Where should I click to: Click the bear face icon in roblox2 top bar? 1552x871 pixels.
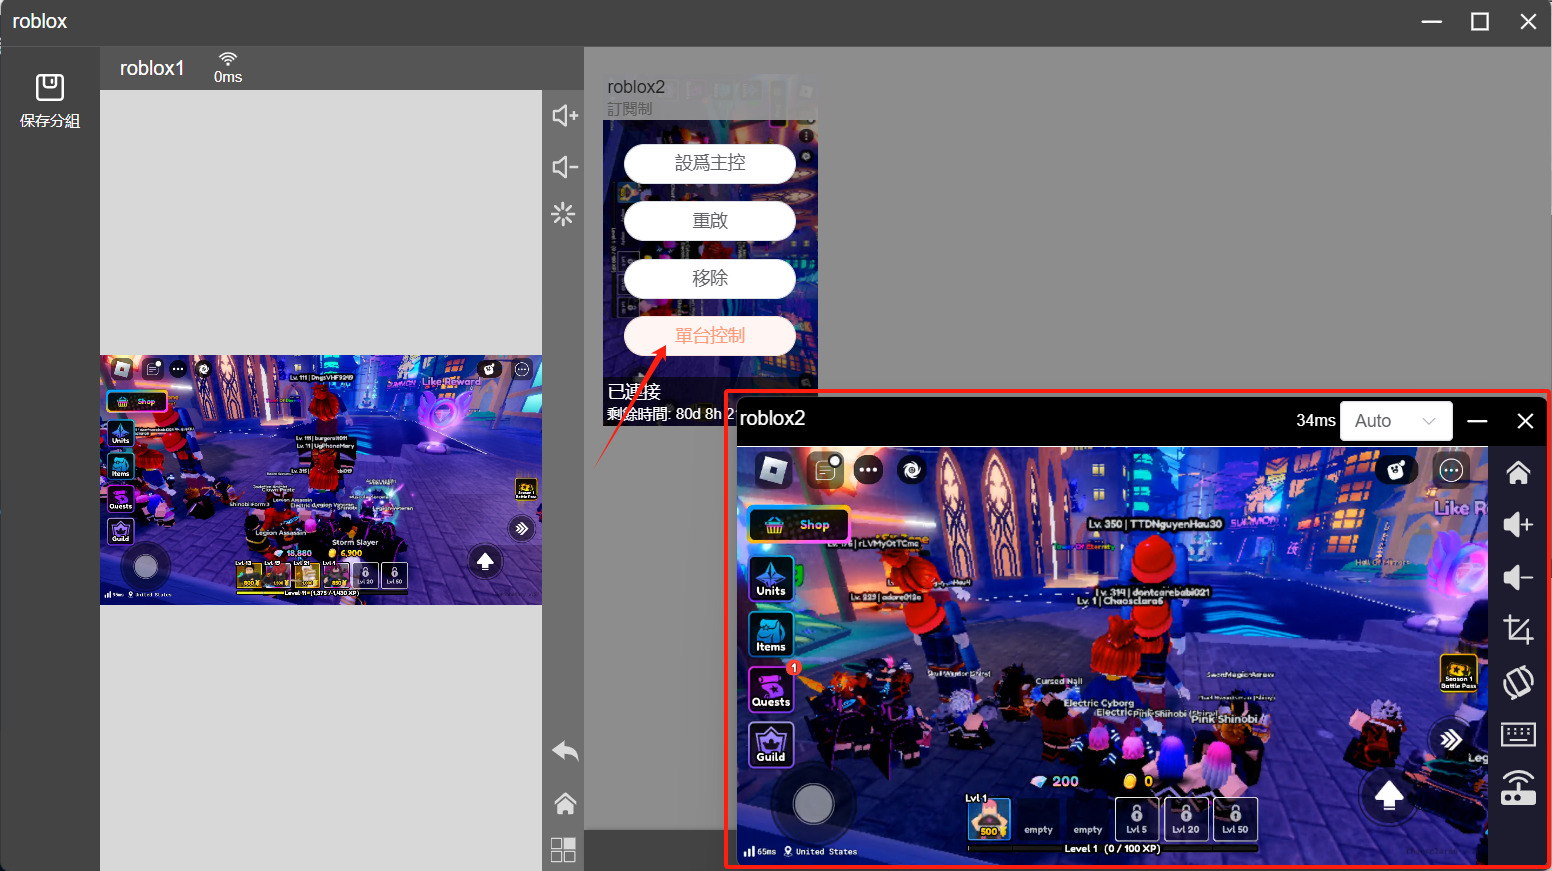click(x=1397, y=469)
